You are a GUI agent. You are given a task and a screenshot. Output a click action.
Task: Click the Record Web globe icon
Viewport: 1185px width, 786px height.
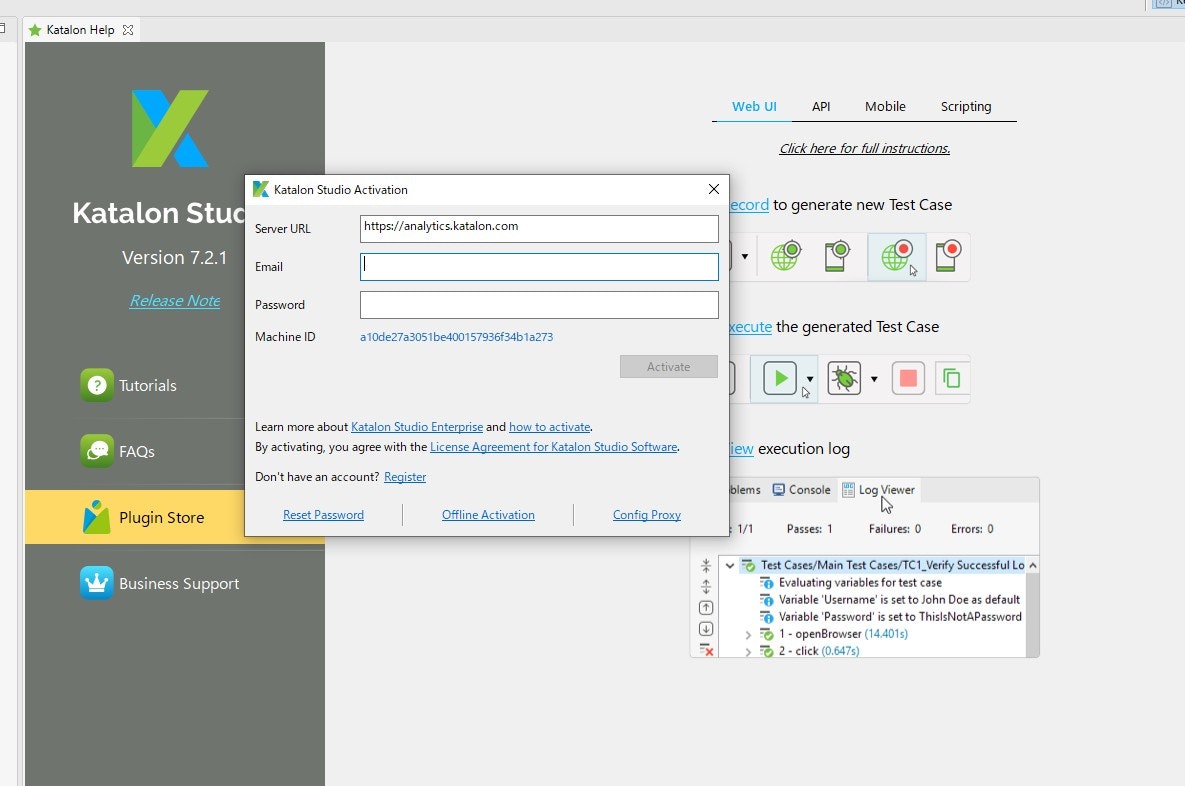tap(896, 256)
